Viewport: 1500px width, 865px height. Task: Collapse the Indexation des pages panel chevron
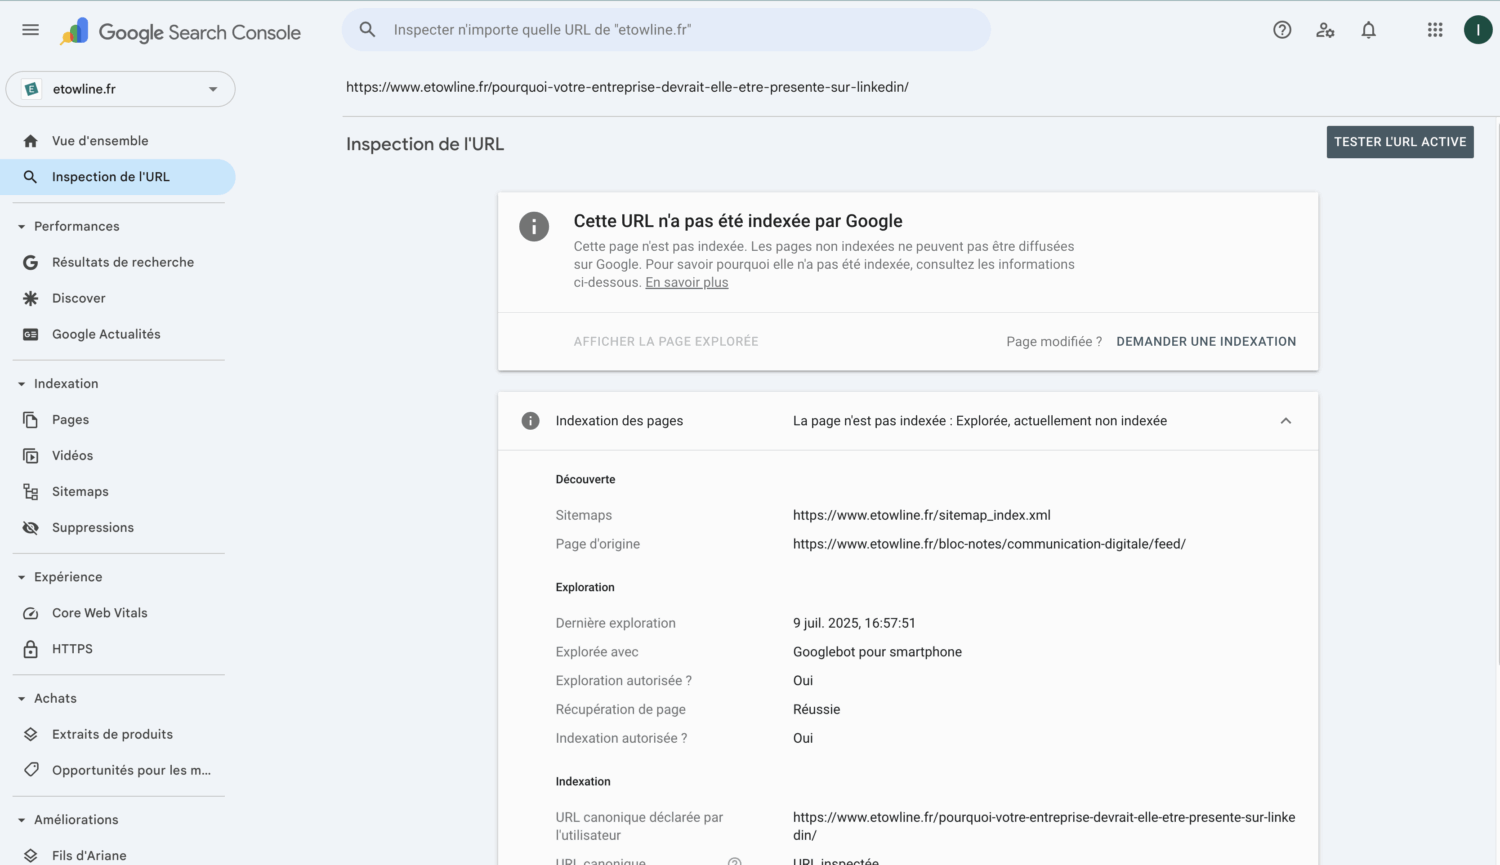click(x=1286, y=421)
